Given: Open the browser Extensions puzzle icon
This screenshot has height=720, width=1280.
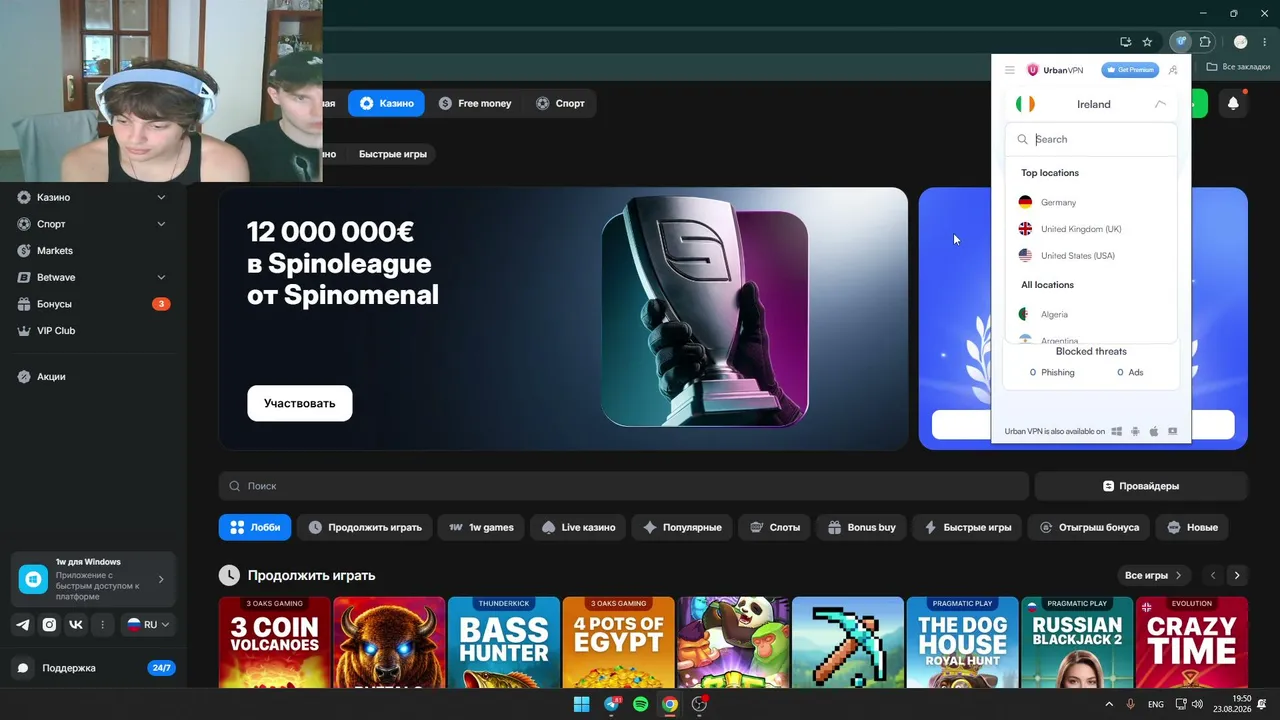Looking at the screenshot, I should [x=1205, y=42].
